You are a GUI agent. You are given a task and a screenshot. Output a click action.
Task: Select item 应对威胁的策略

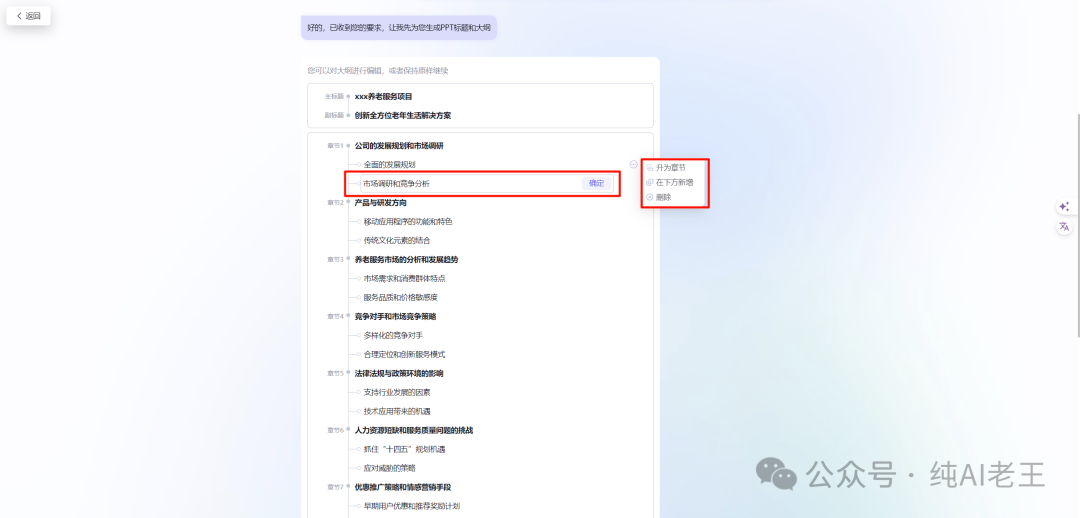(390, 468)
